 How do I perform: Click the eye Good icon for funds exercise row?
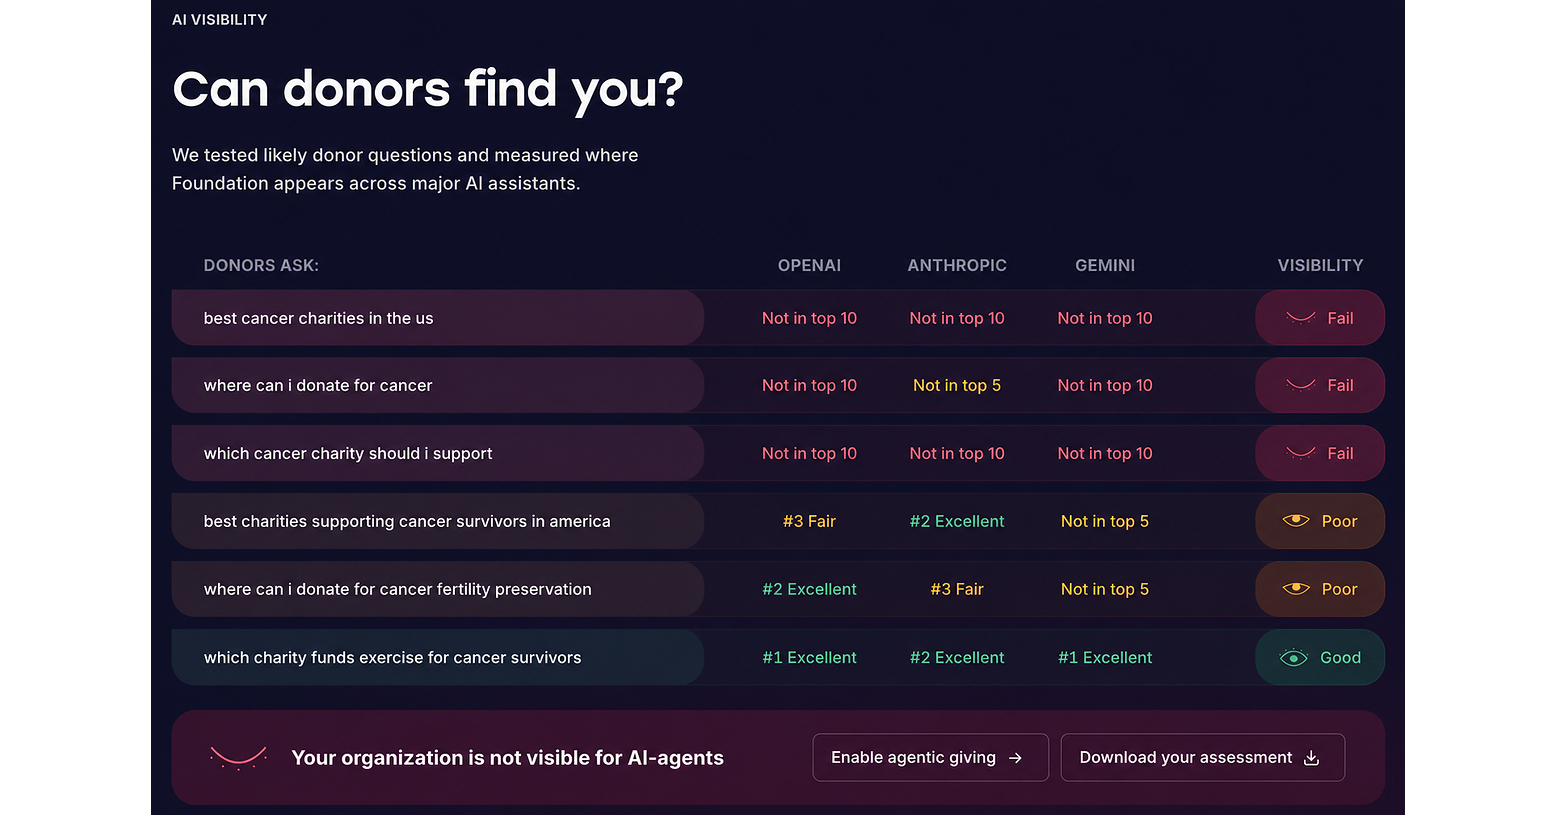click(x=1294, y=657)
